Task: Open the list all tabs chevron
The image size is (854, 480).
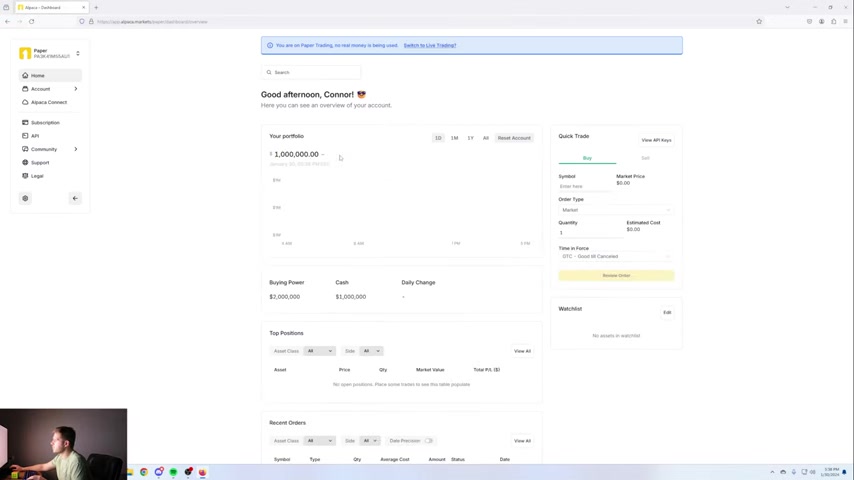Action: coord(787,8)
